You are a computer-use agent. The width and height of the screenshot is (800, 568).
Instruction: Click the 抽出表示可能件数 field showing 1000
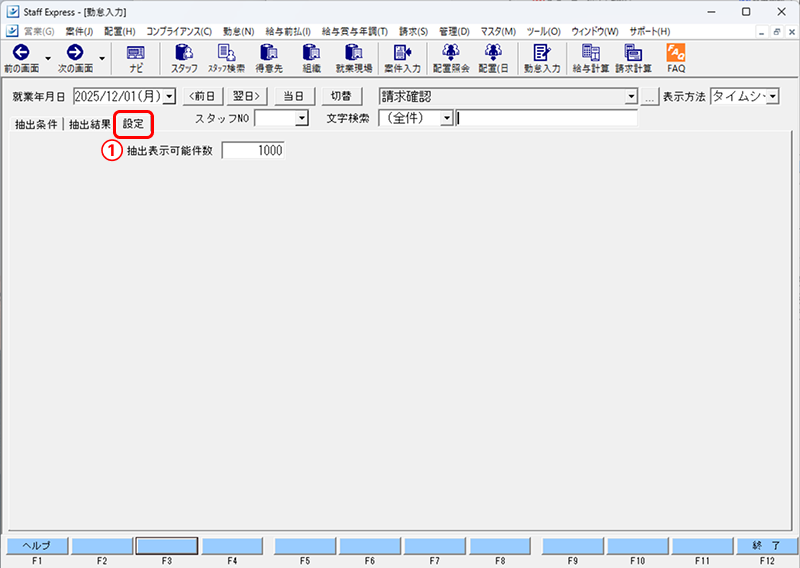pos(253,151)
